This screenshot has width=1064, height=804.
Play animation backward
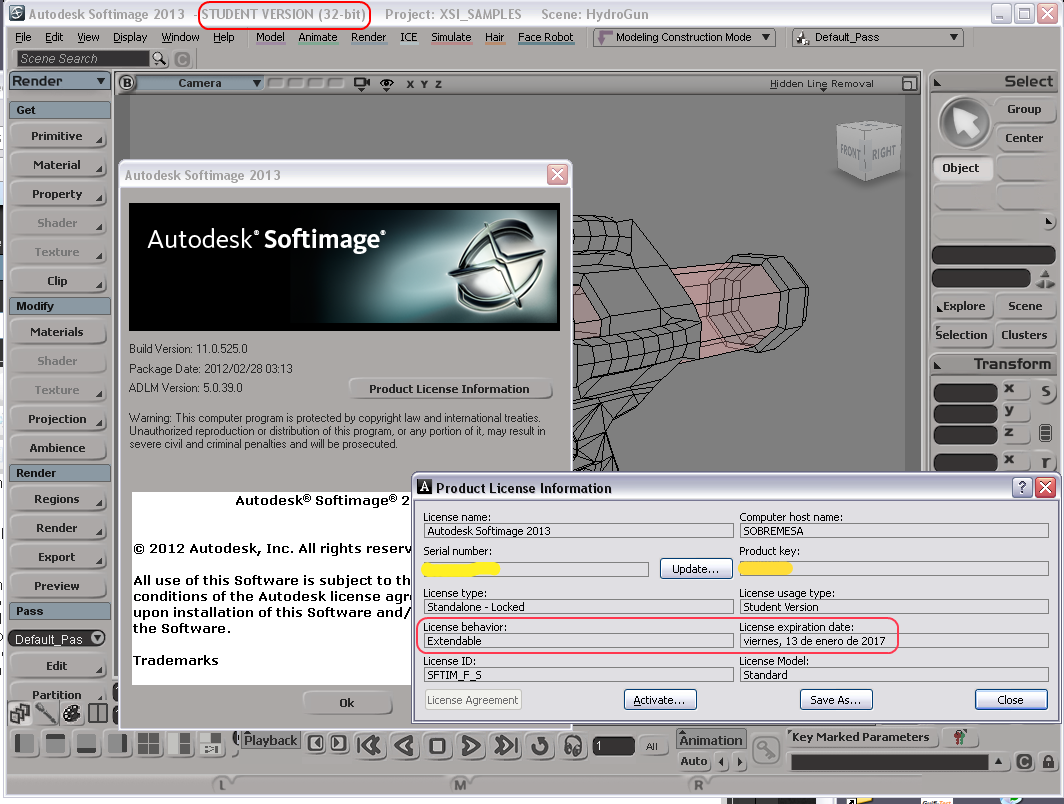pos(404,746)
